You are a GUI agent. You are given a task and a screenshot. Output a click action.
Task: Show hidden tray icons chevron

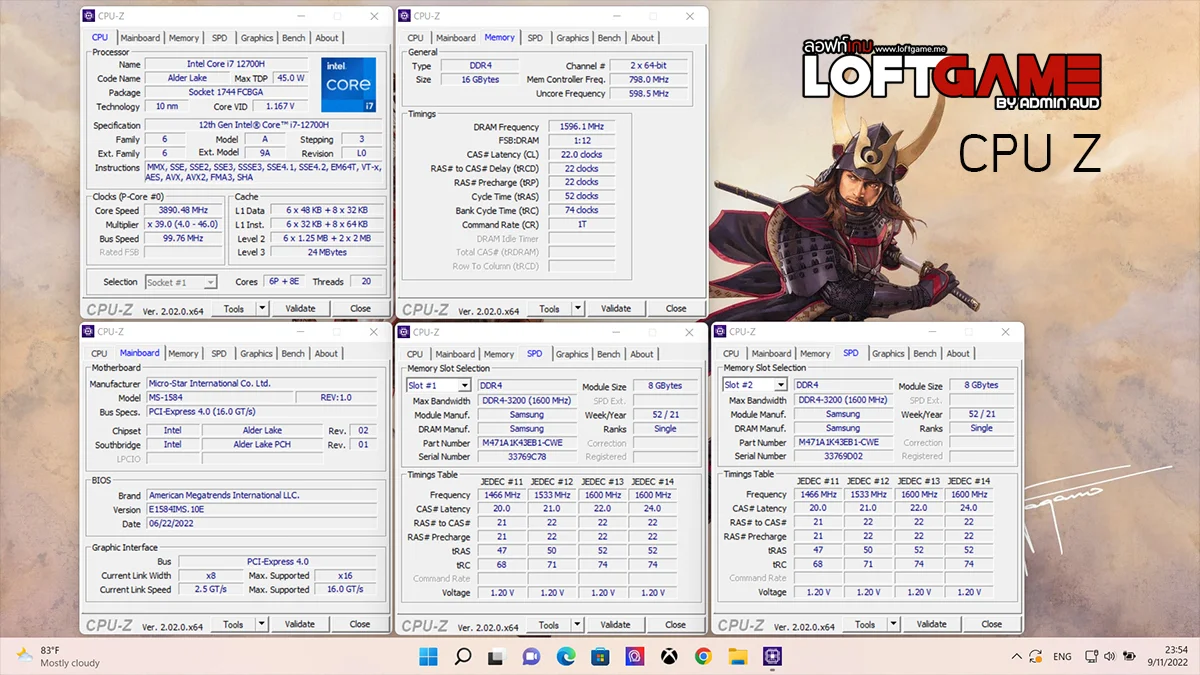point(1016,657)
